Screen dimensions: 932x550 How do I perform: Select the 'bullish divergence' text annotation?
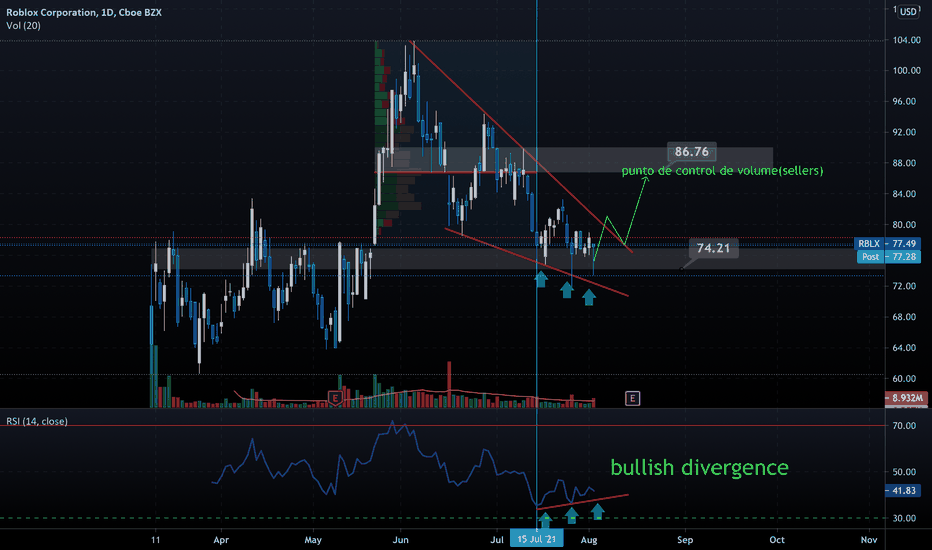click(x=700, y=467)
